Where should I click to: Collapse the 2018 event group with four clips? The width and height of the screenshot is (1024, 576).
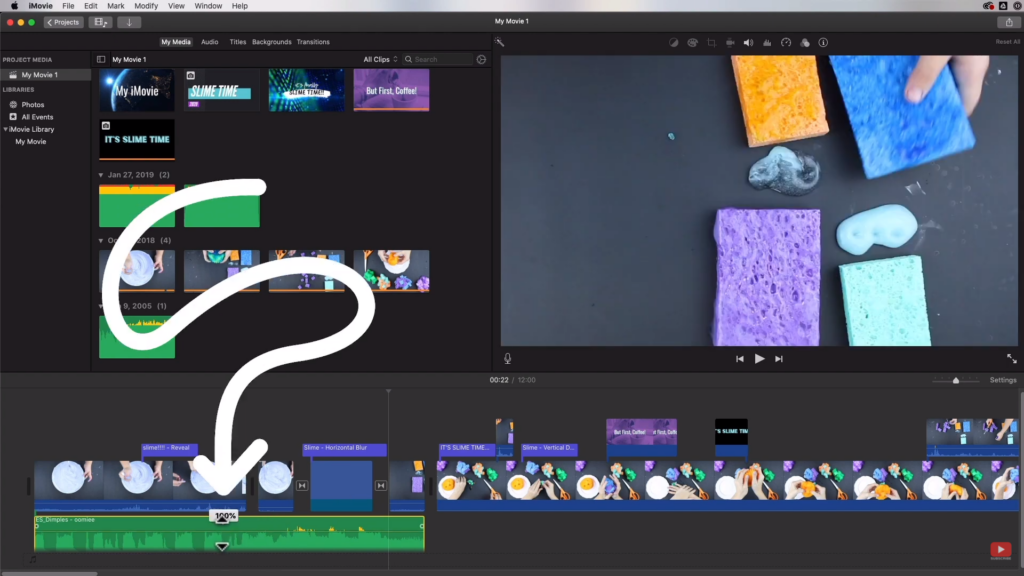pos(101,240)
